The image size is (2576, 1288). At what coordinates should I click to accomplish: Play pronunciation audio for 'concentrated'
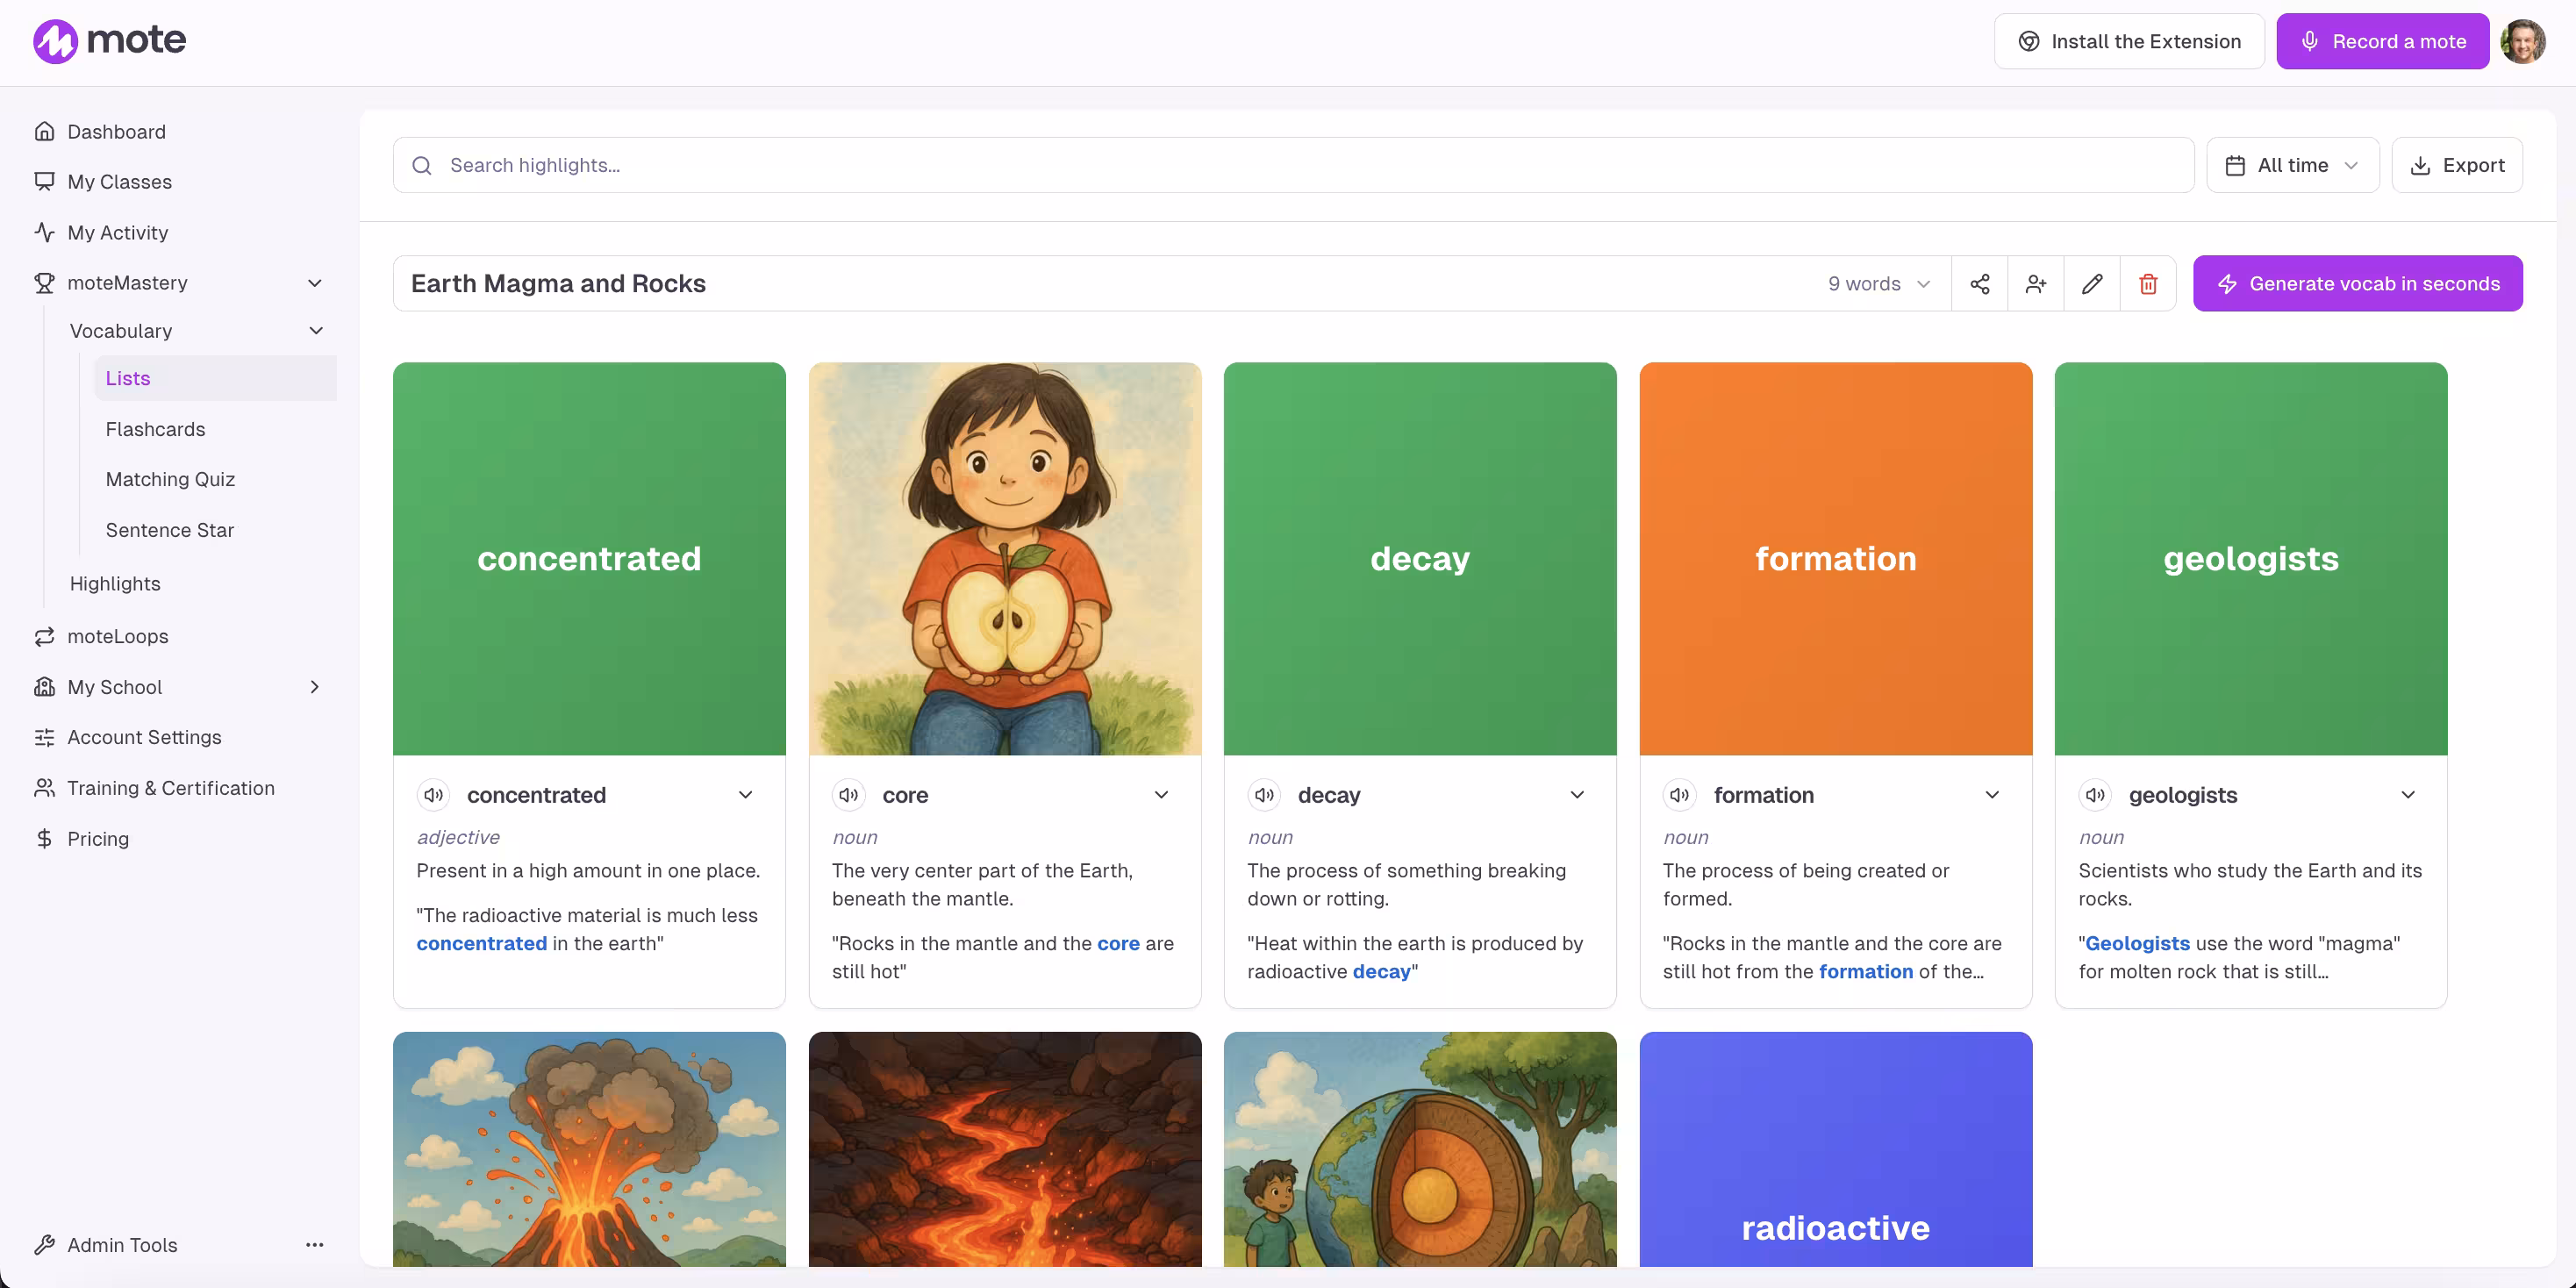point(433,795)
